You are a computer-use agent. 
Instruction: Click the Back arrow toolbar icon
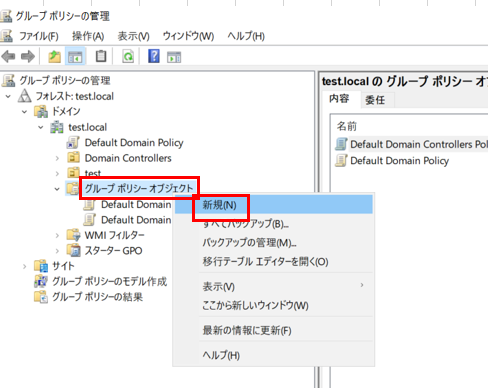pos(9,57)
